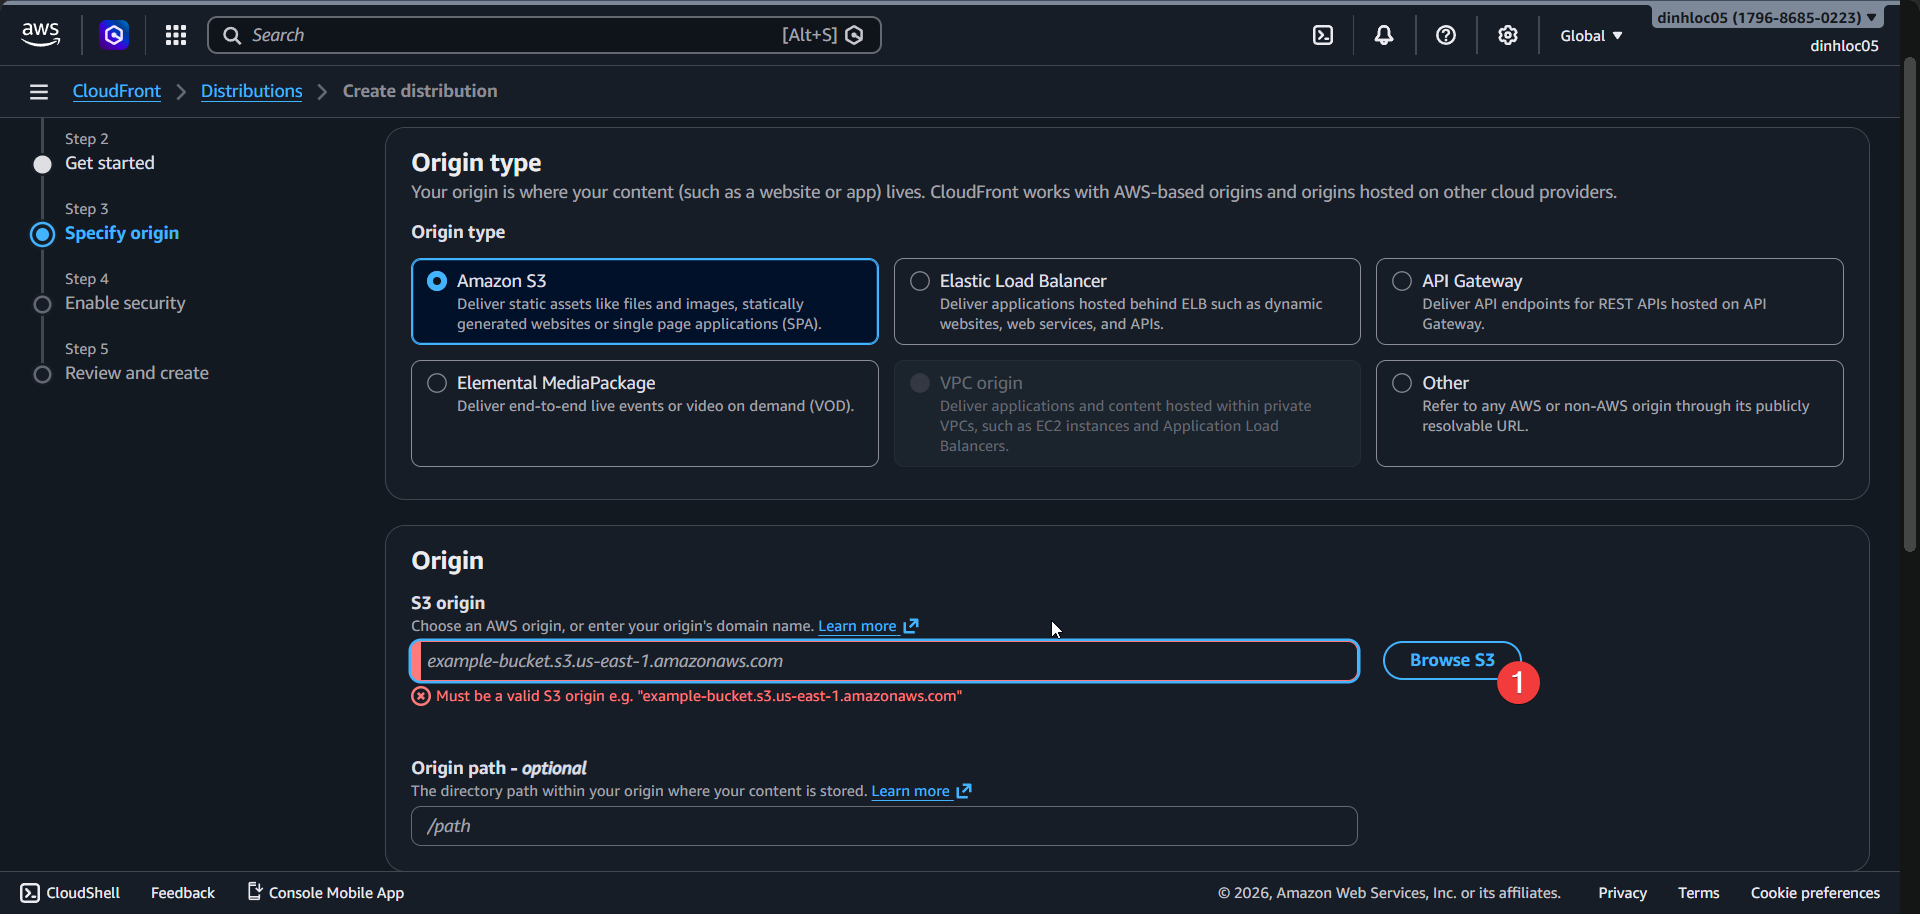Expand the dinhloc05 account dropdown
Image resolution: width=1920 pixels, height=914 pixels.
(x=1766, y=17)
